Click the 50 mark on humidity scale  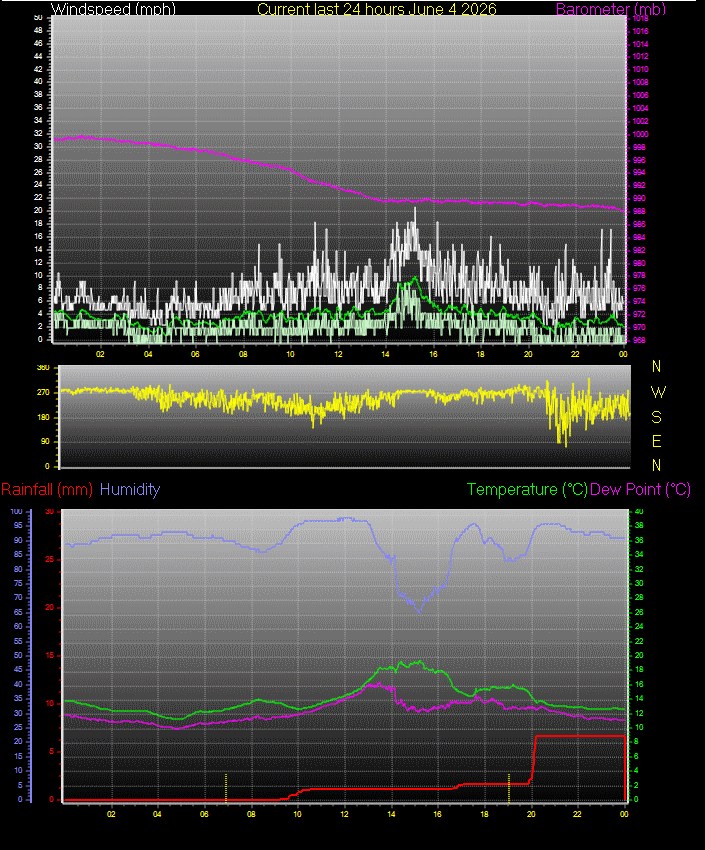coord(18,655)
